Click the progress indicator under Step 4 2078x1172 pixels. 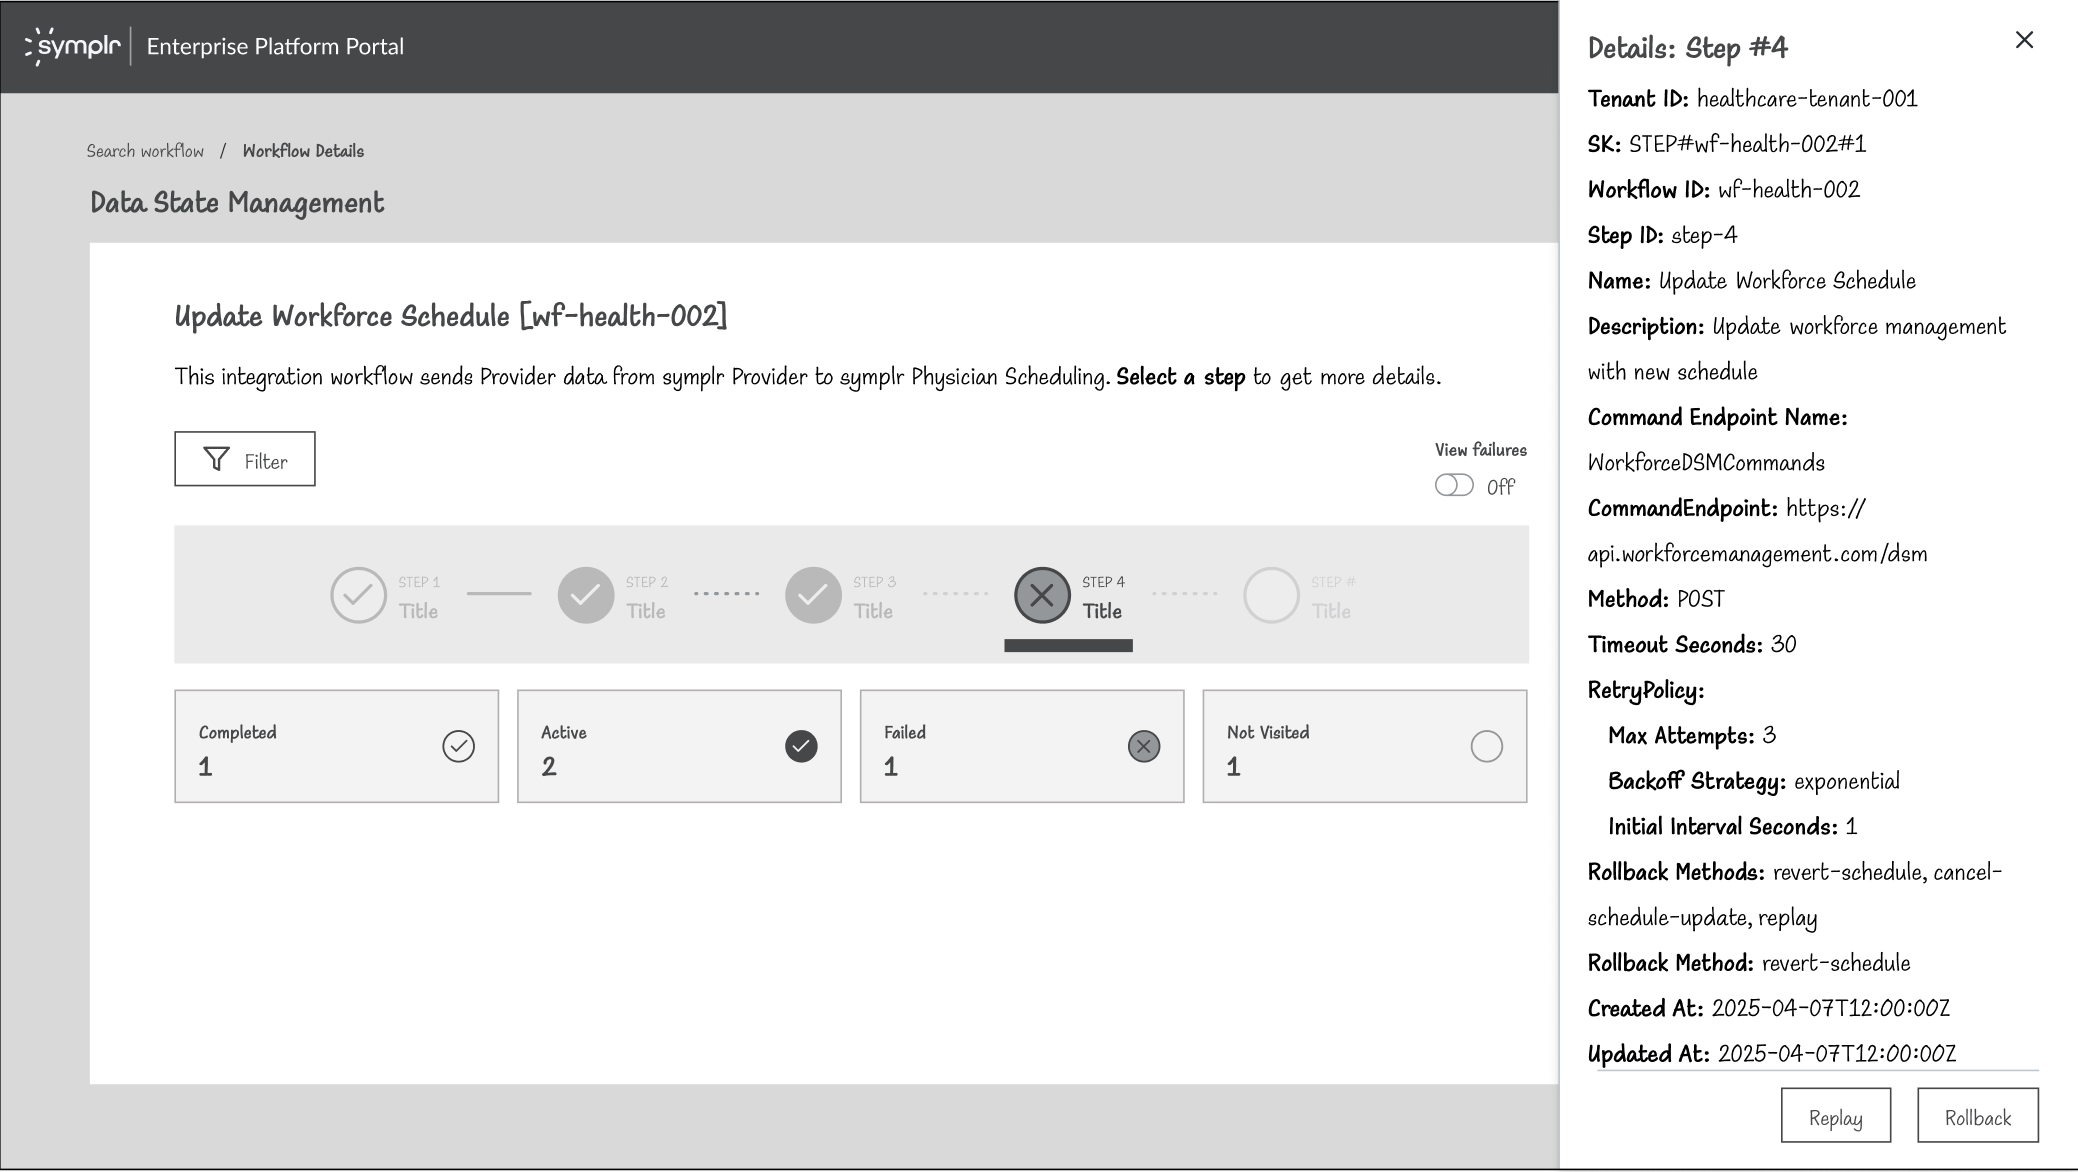coord(1068,647)
